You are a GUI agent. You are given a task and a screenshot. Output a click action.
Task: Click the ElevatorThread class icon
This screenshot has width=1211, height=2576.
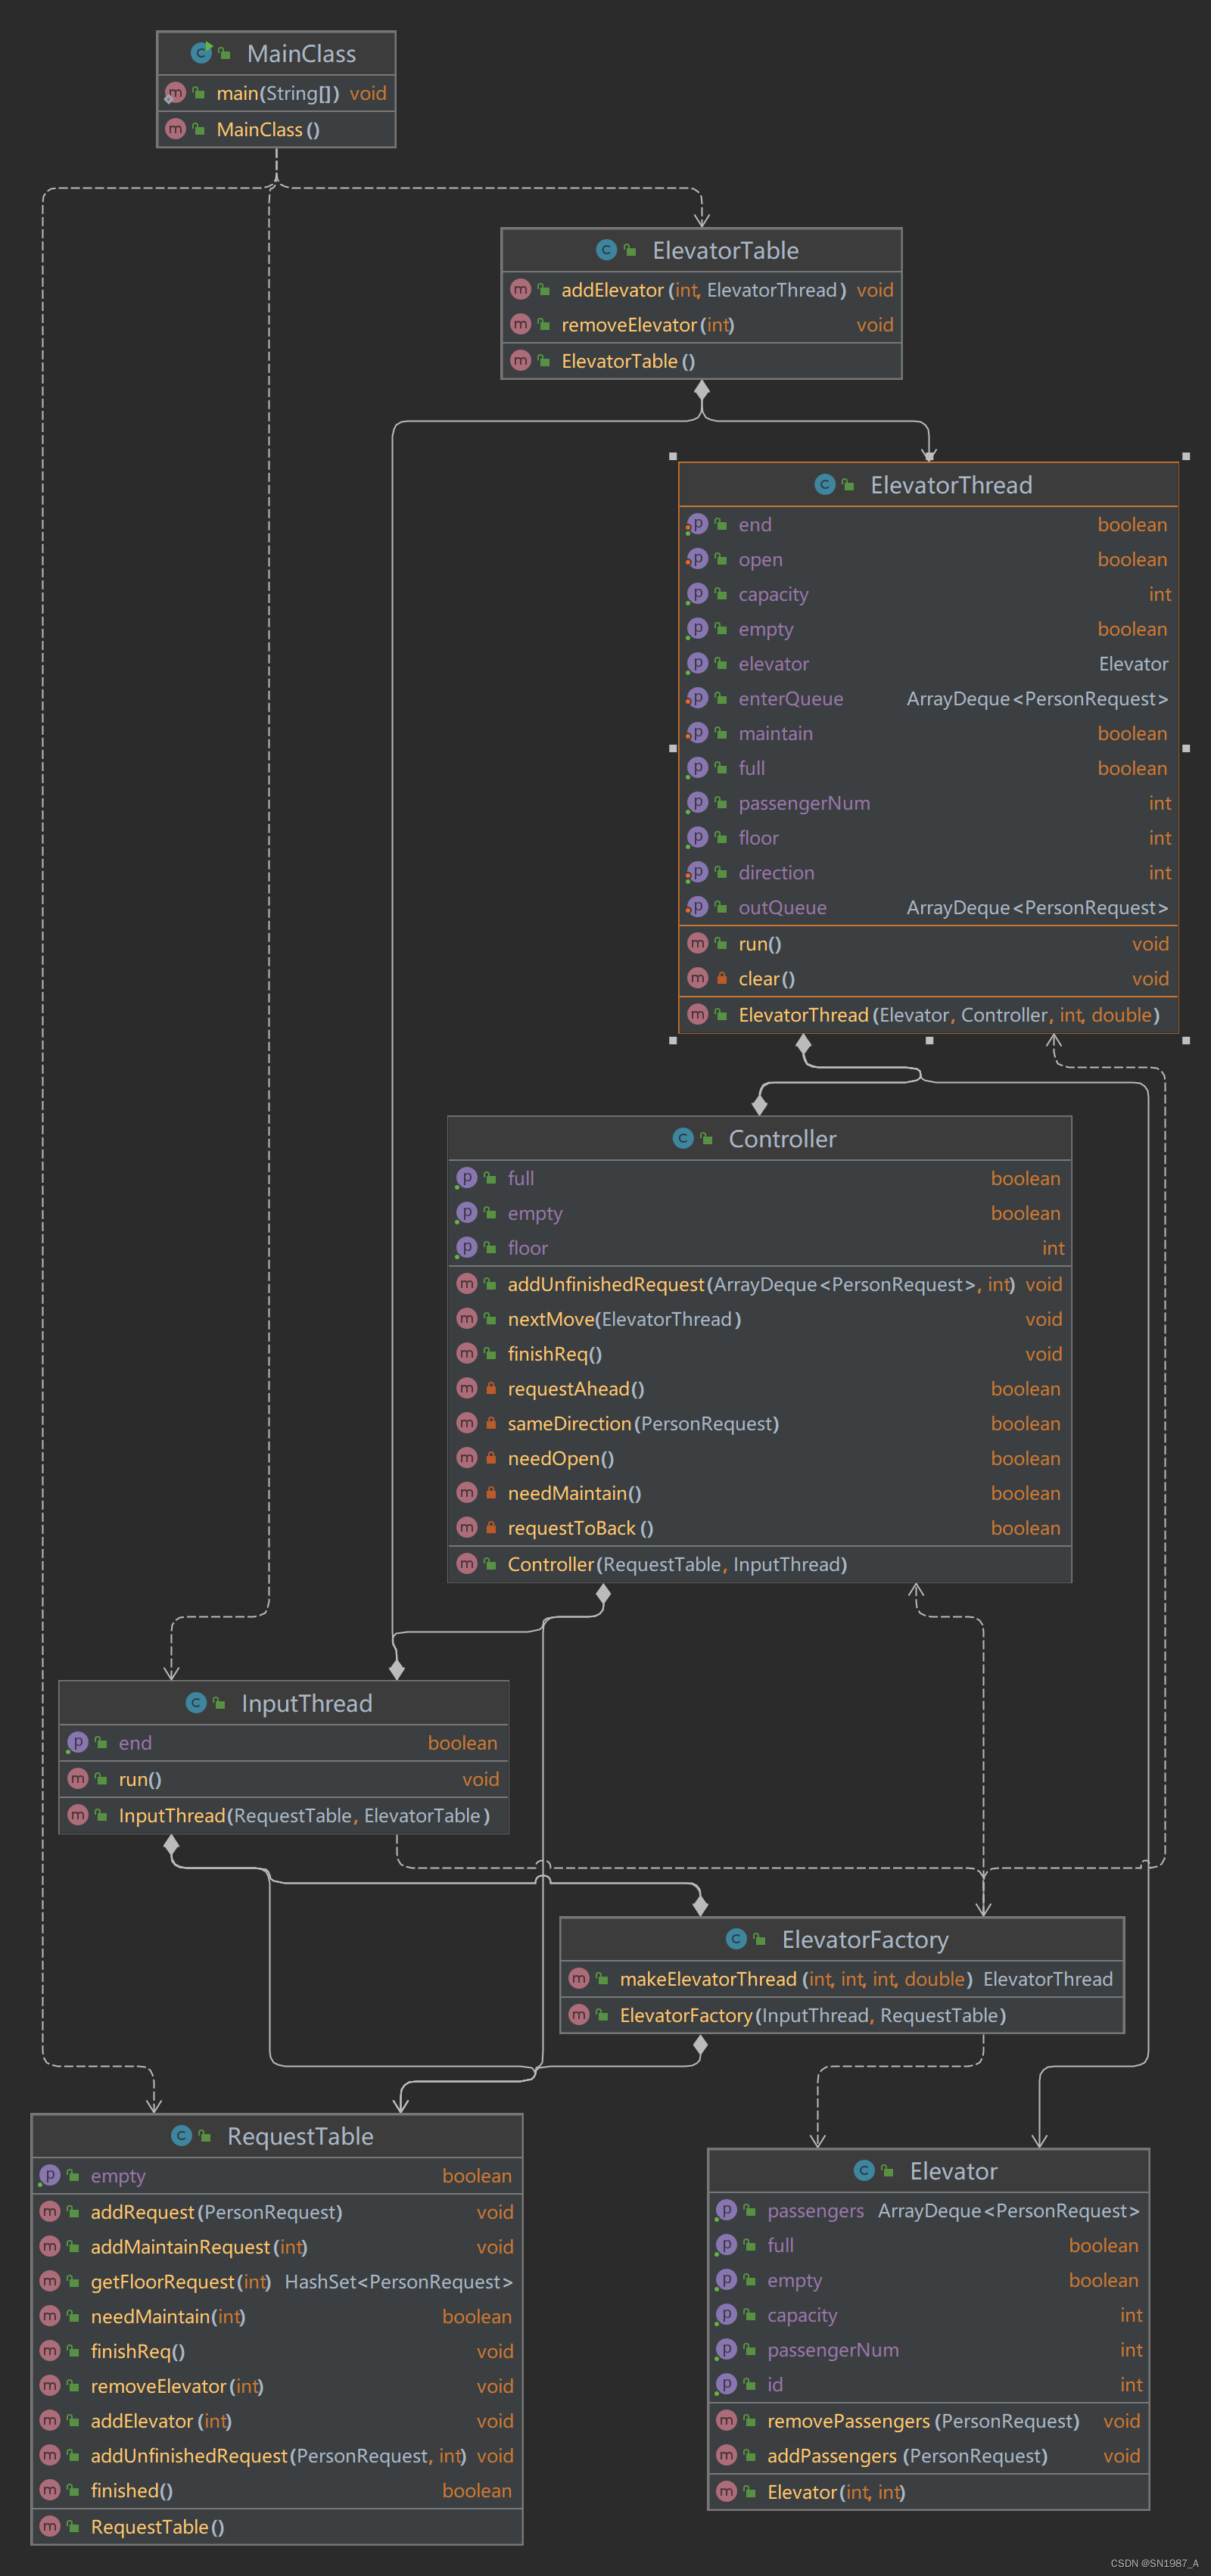coord(824,484)
